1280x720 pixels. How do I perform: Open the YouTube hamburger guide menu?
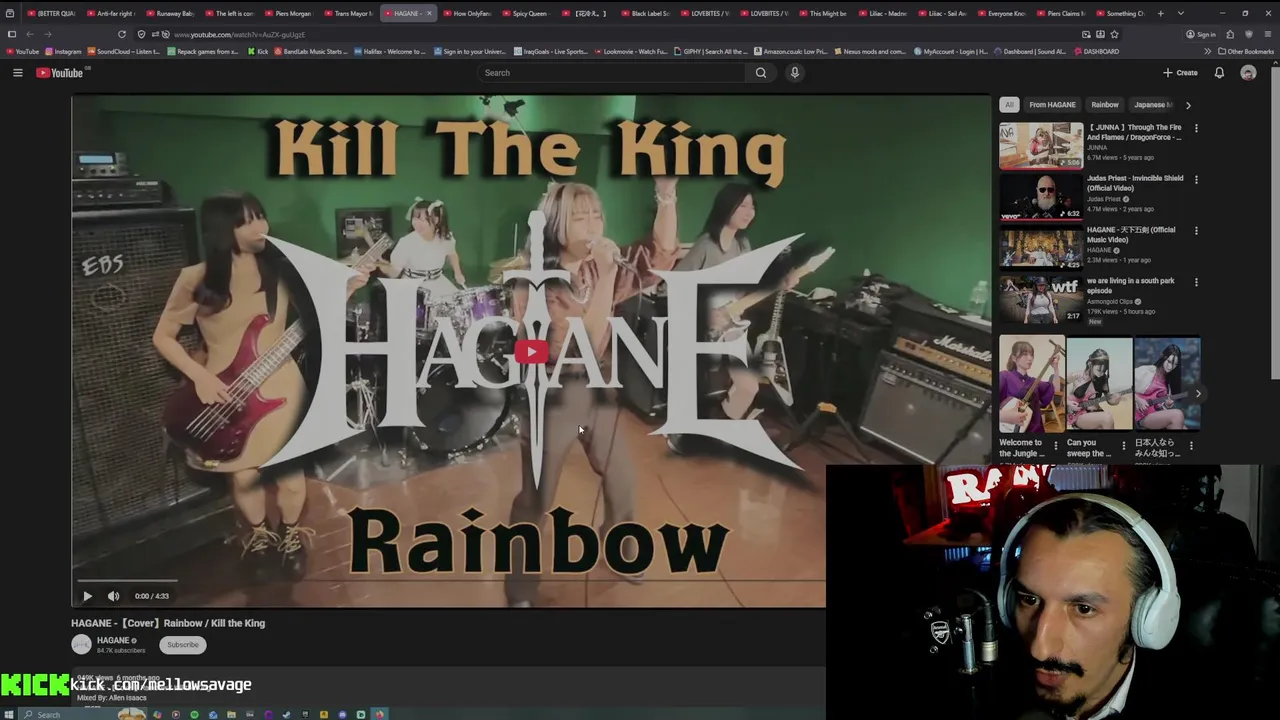click(x=17, y=72)
